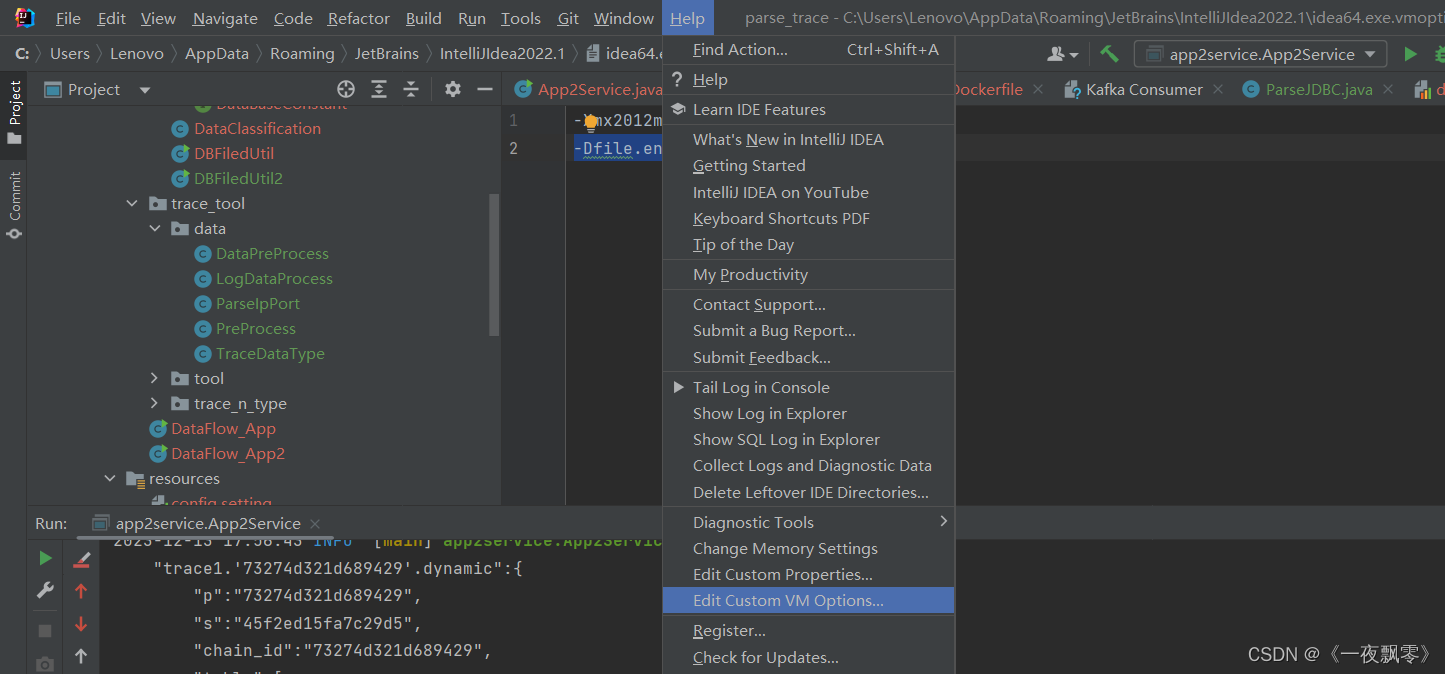Click the IntelliJIdea2022.1 breadcrumb segment
1445x674 pixels.
[502, 54]
